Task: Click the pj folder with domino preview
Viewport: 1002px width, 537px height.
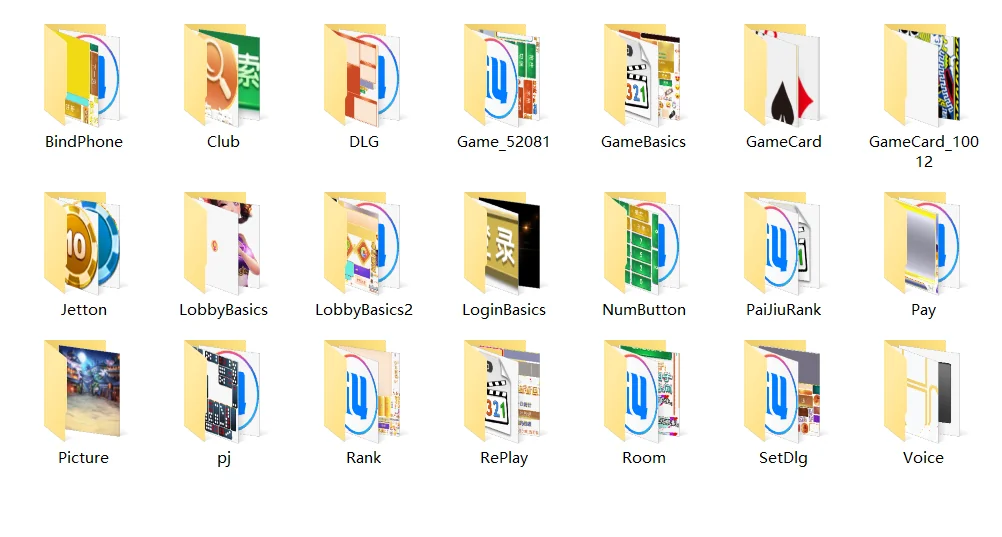Action: (223, 391)
